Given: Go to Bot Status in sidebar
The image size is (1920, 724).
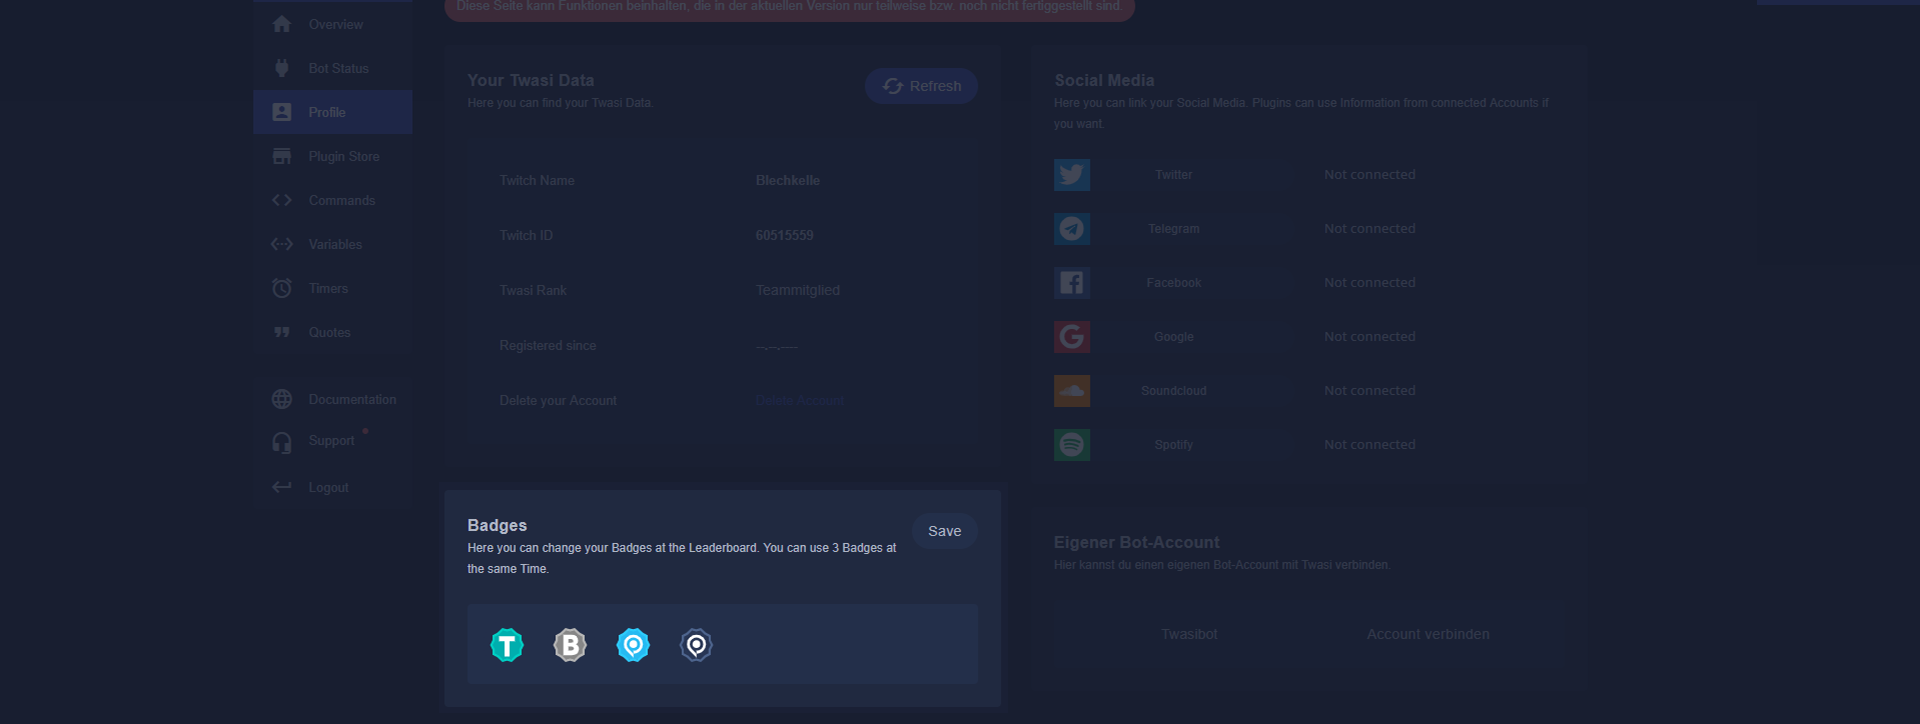Looking at the screenshot, I should pyautogui.click(x=338, y=68).
